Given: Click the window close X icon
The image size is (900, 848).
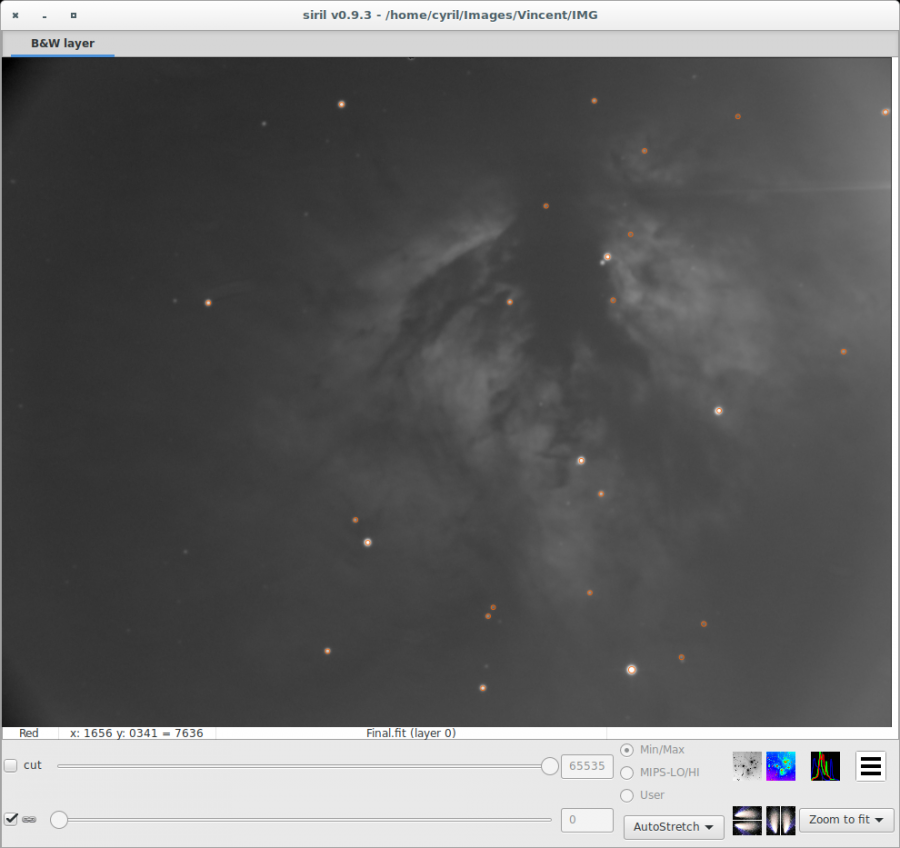Looking at the screenshot, I should [x=15, y=15].
